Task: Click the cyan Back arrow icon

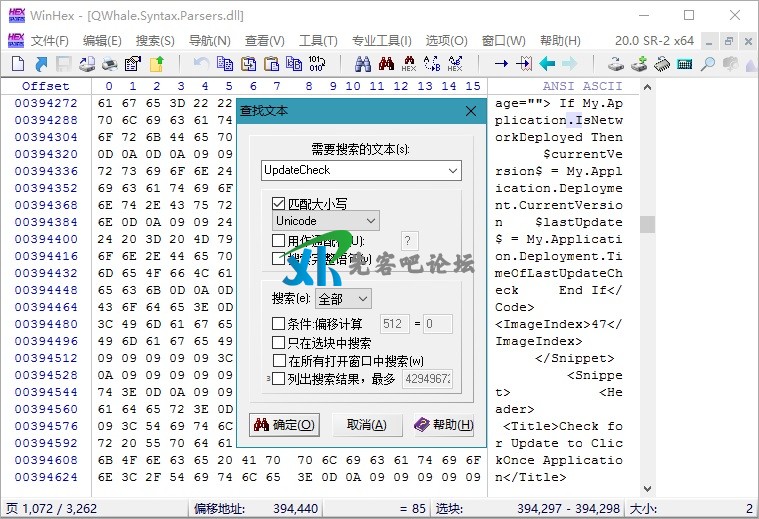Action: [x=547, y=64]
